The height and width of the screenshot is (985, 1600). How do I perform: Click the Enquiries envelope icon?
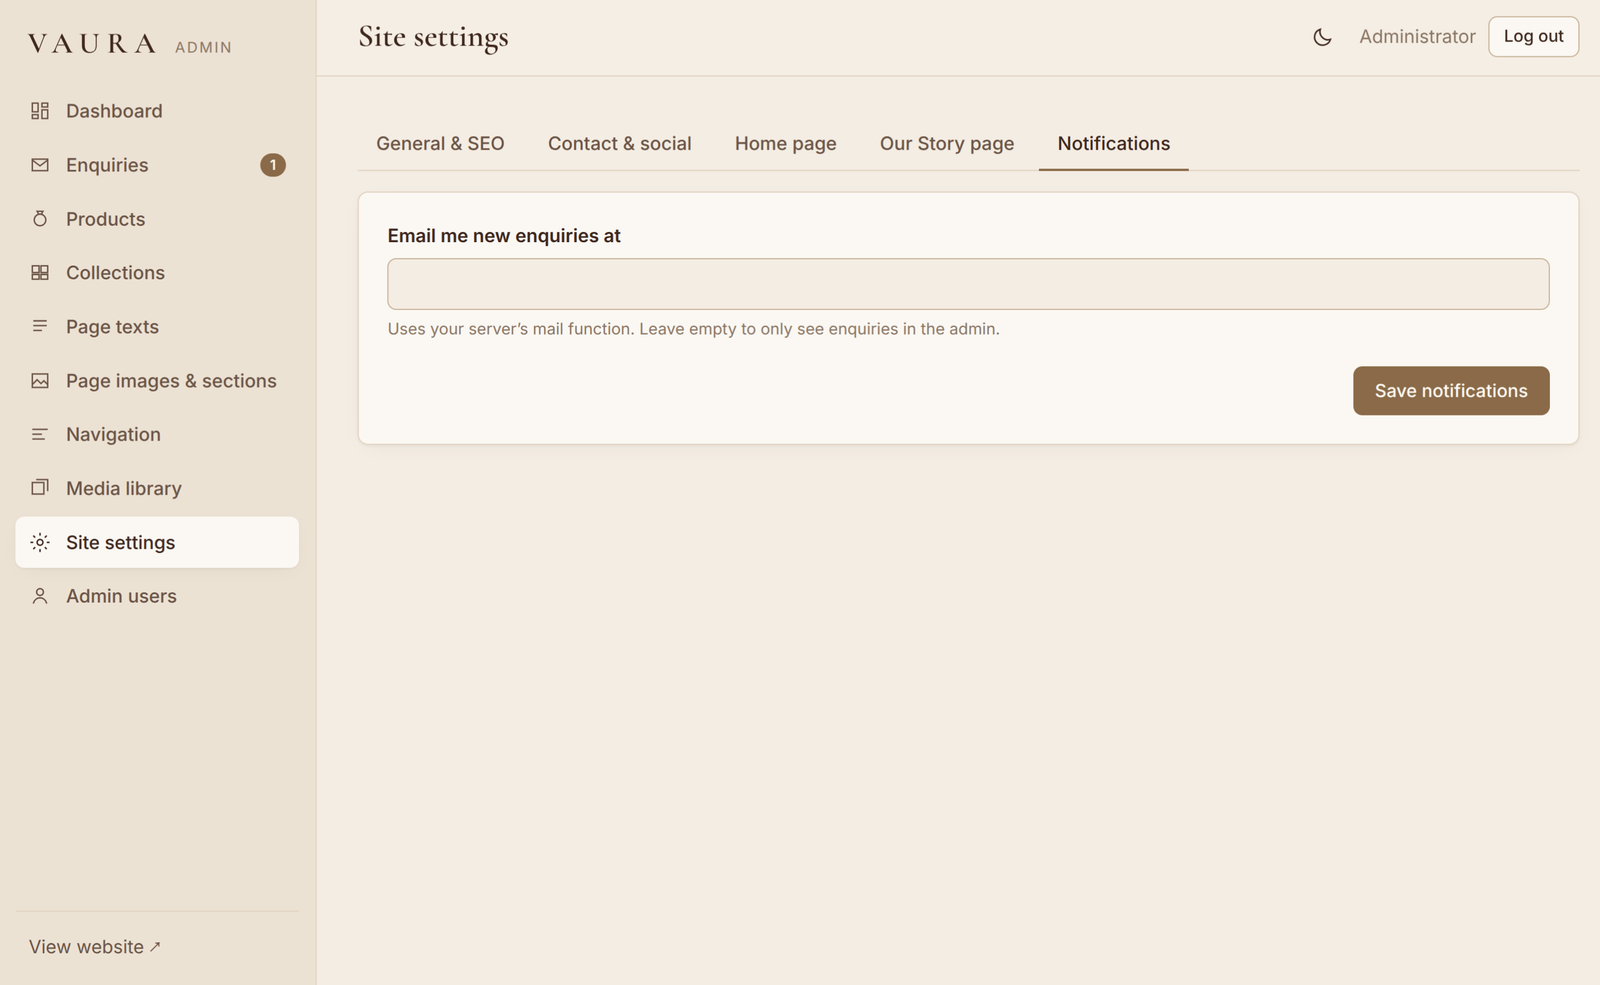coord(40,165)
